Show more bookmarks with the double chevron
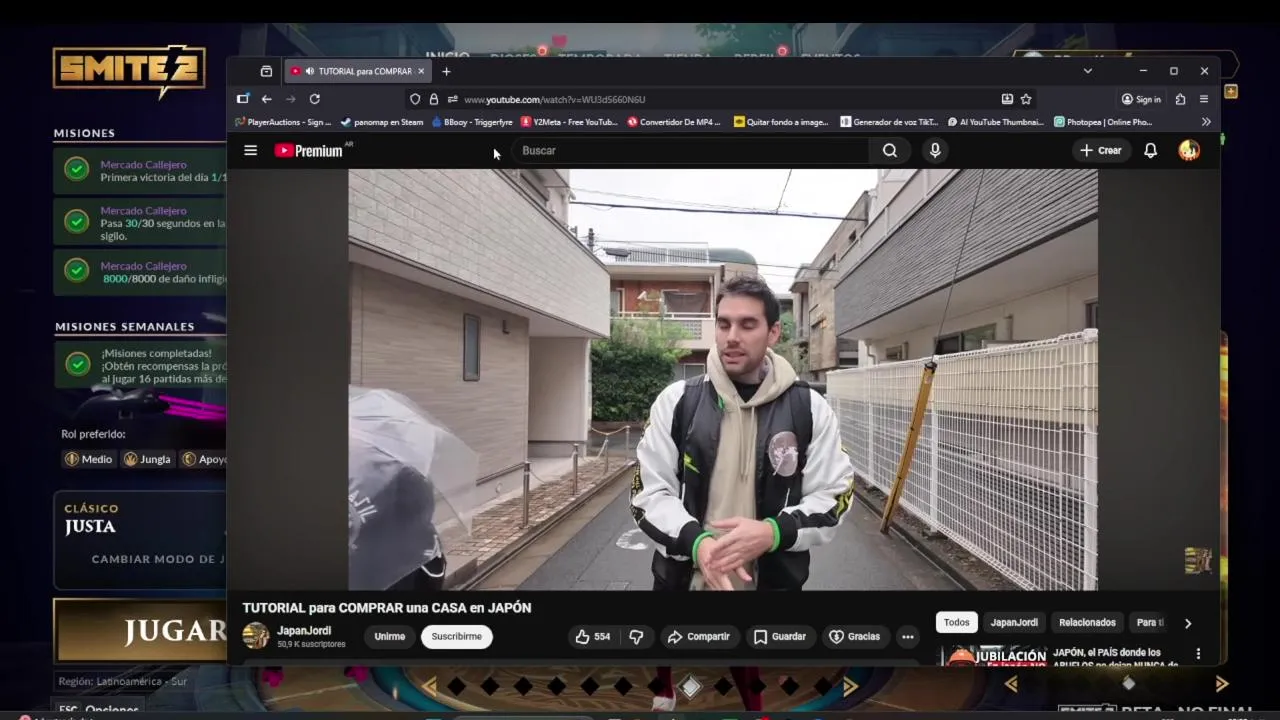This screenshot has width=1280, height=720. click(1206, 122)
